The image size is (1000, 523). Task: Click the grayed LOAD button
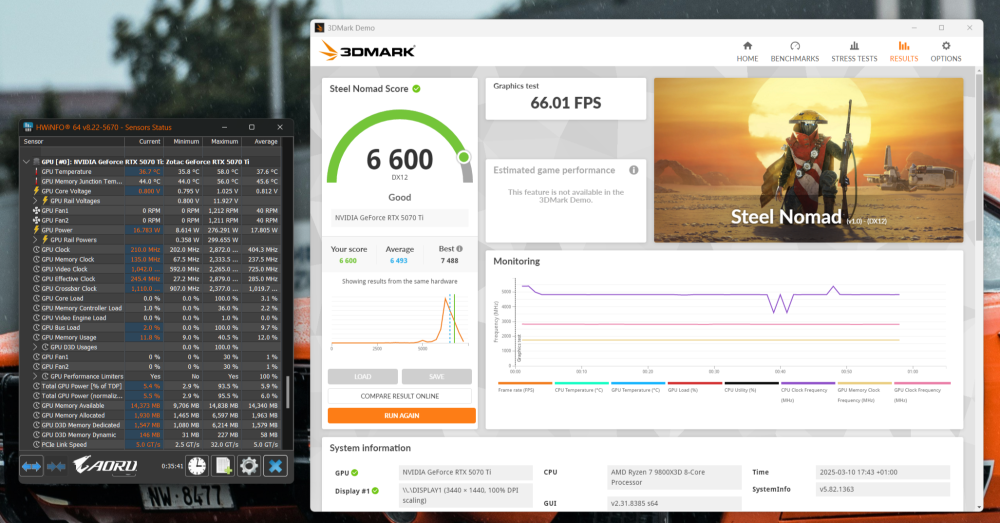tap(362, 376)
